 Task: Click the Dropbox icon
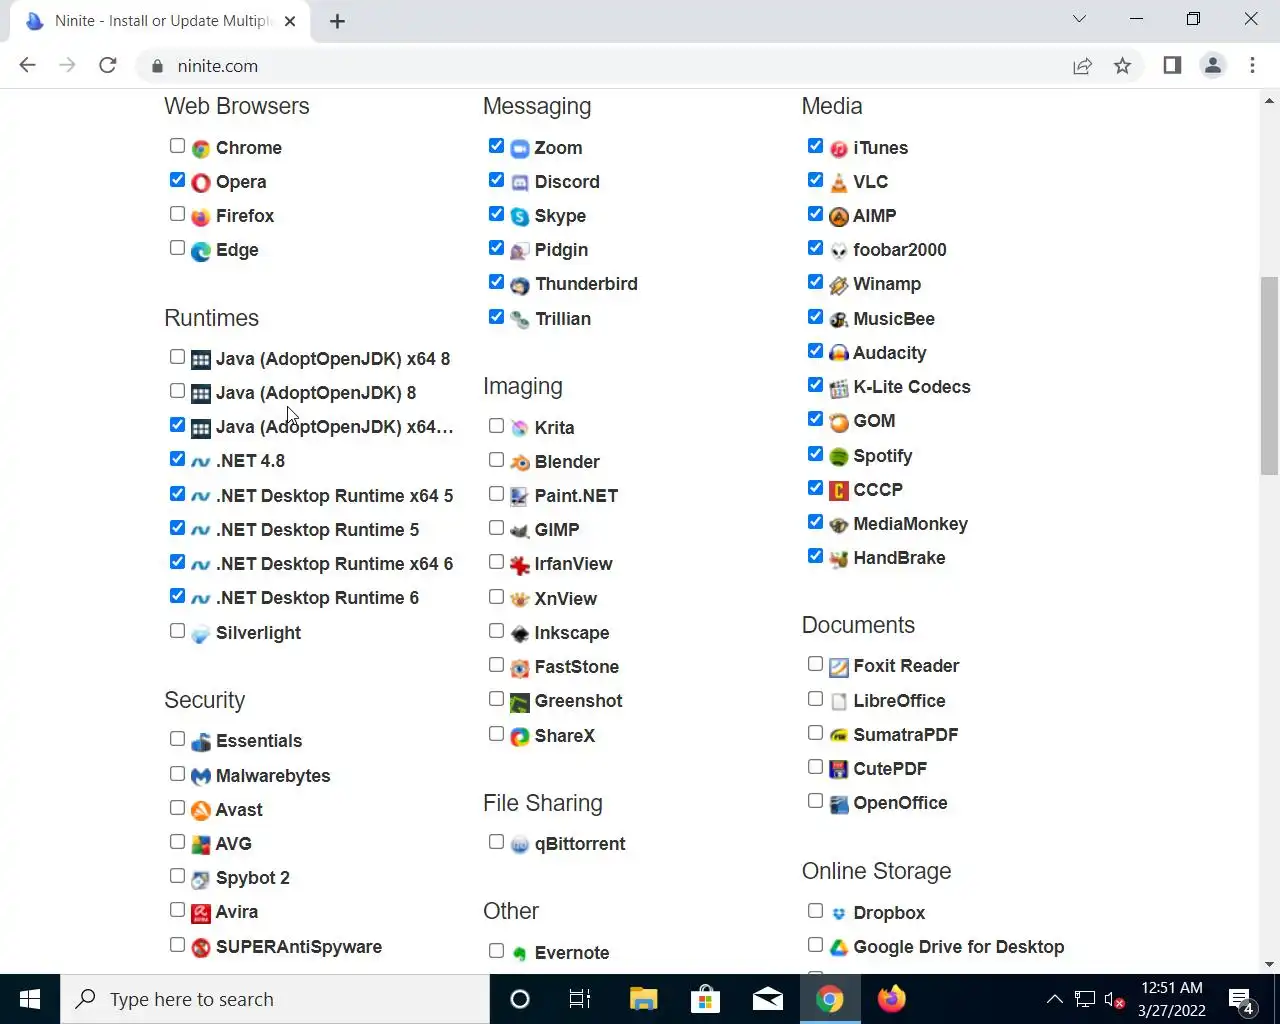pos(839,913)
